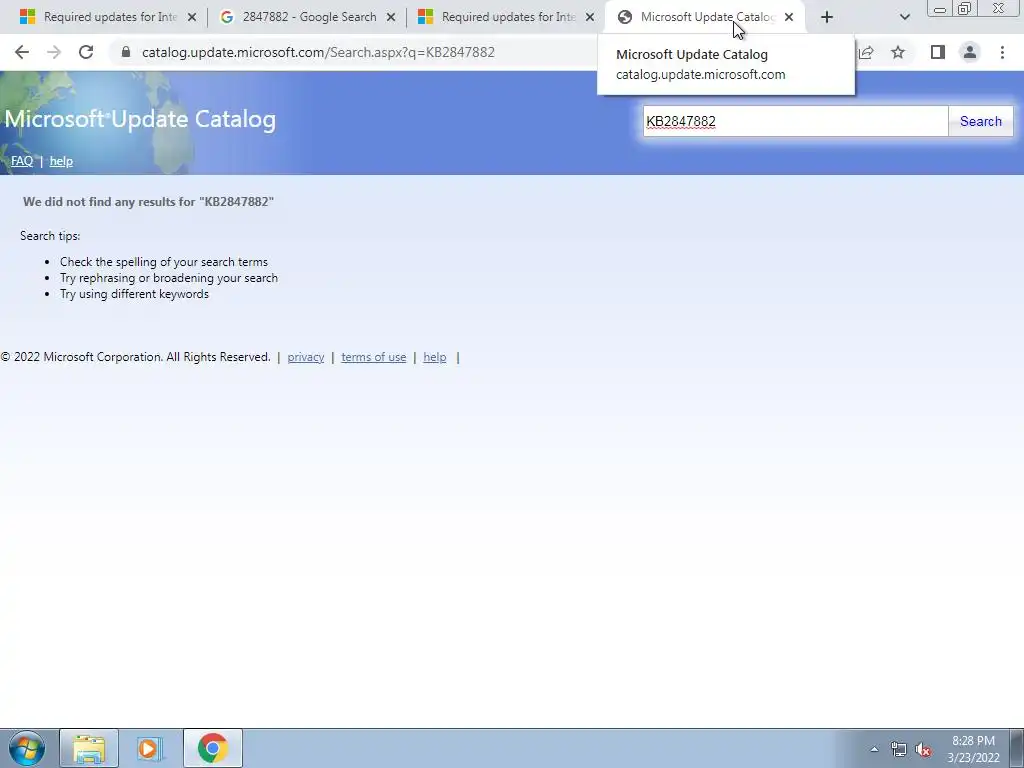This screenshot has width=1024, height=768.
Task: Open the help link in header
Action: click(x=61, y=161)
